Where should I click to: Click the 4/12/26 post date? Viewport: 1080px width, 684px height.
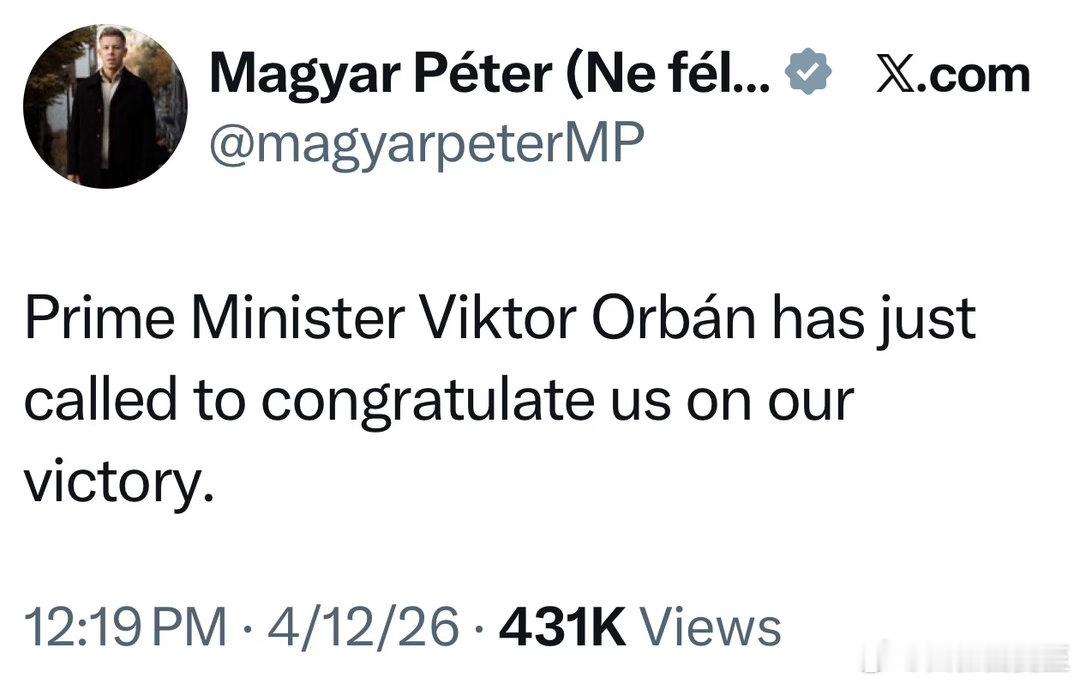pos(363,628)
